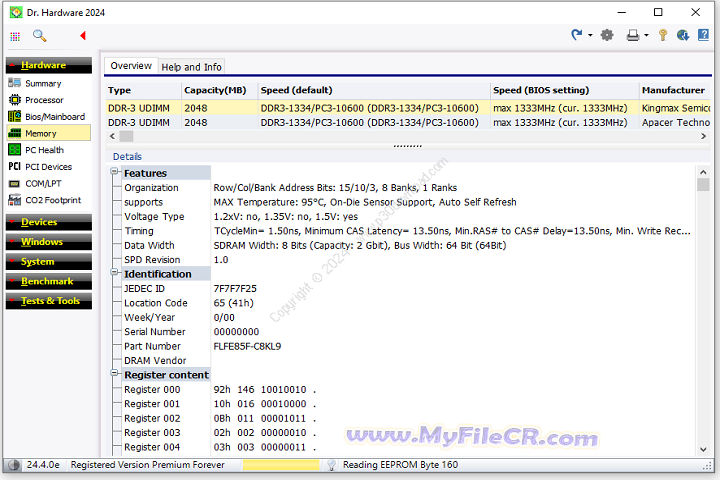Select the Apacer memory module row

tap(408, 123)
